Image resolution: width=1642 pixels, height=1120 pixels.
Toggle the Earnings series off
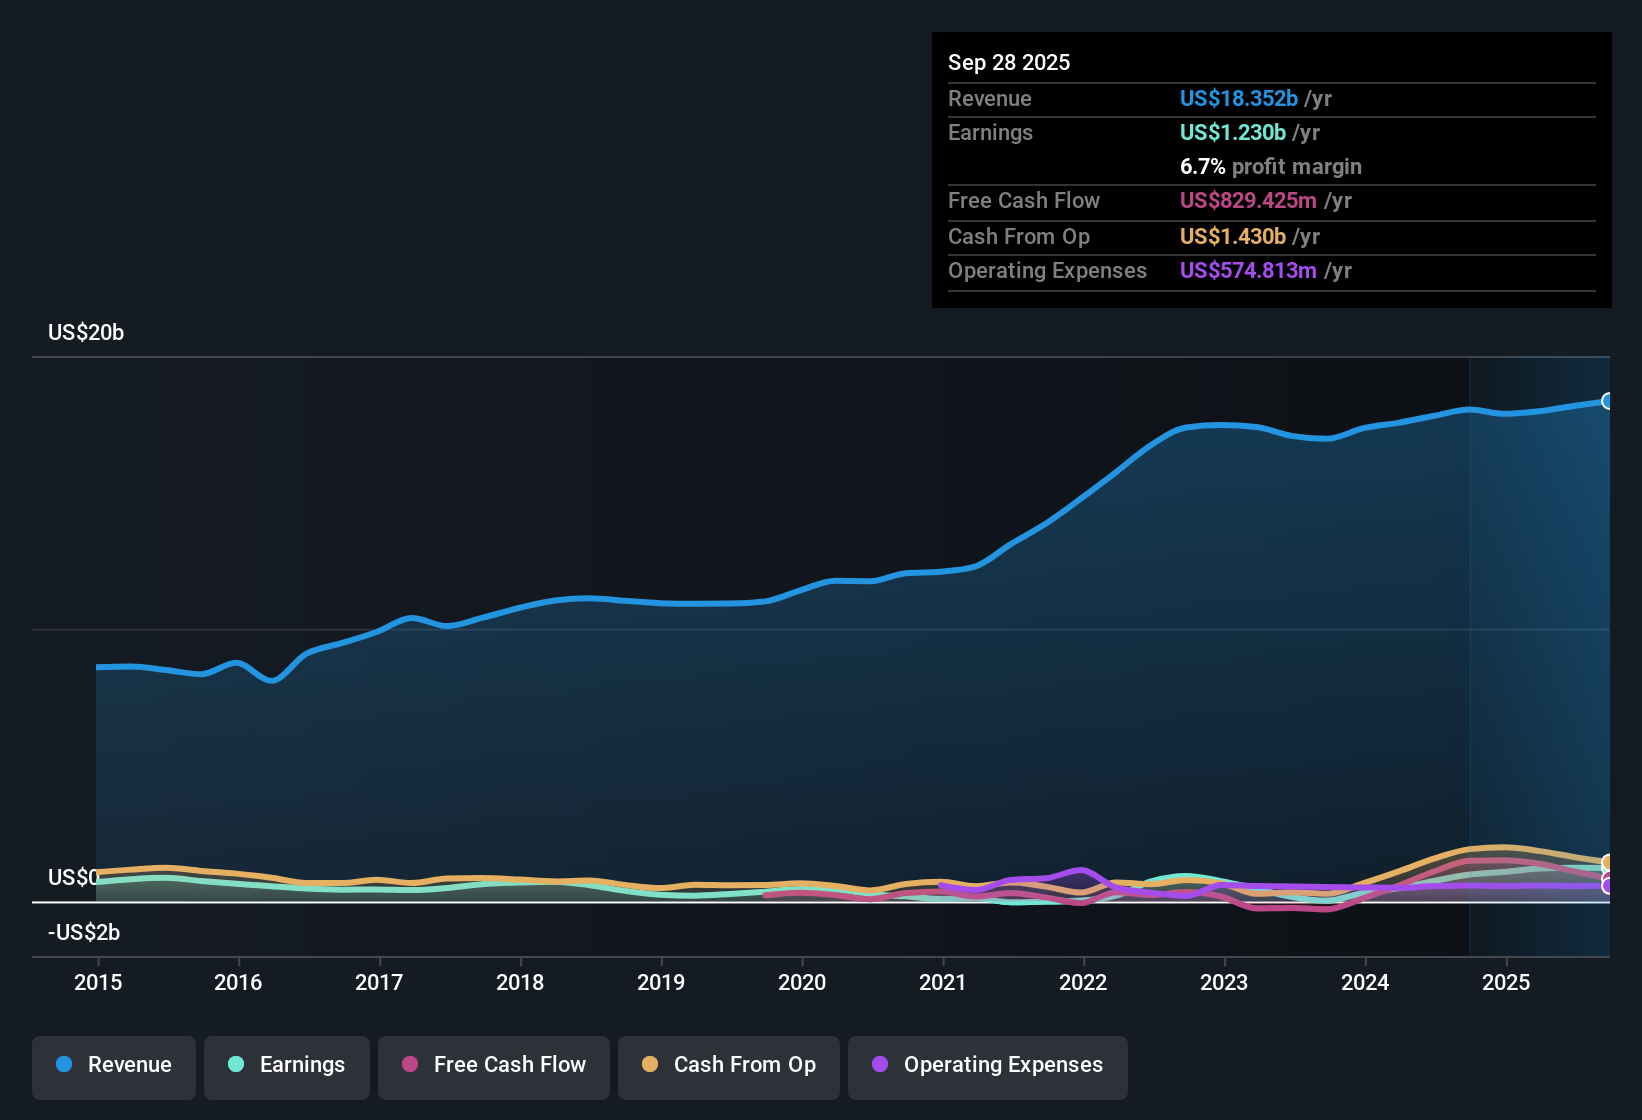click(287, 1065)
